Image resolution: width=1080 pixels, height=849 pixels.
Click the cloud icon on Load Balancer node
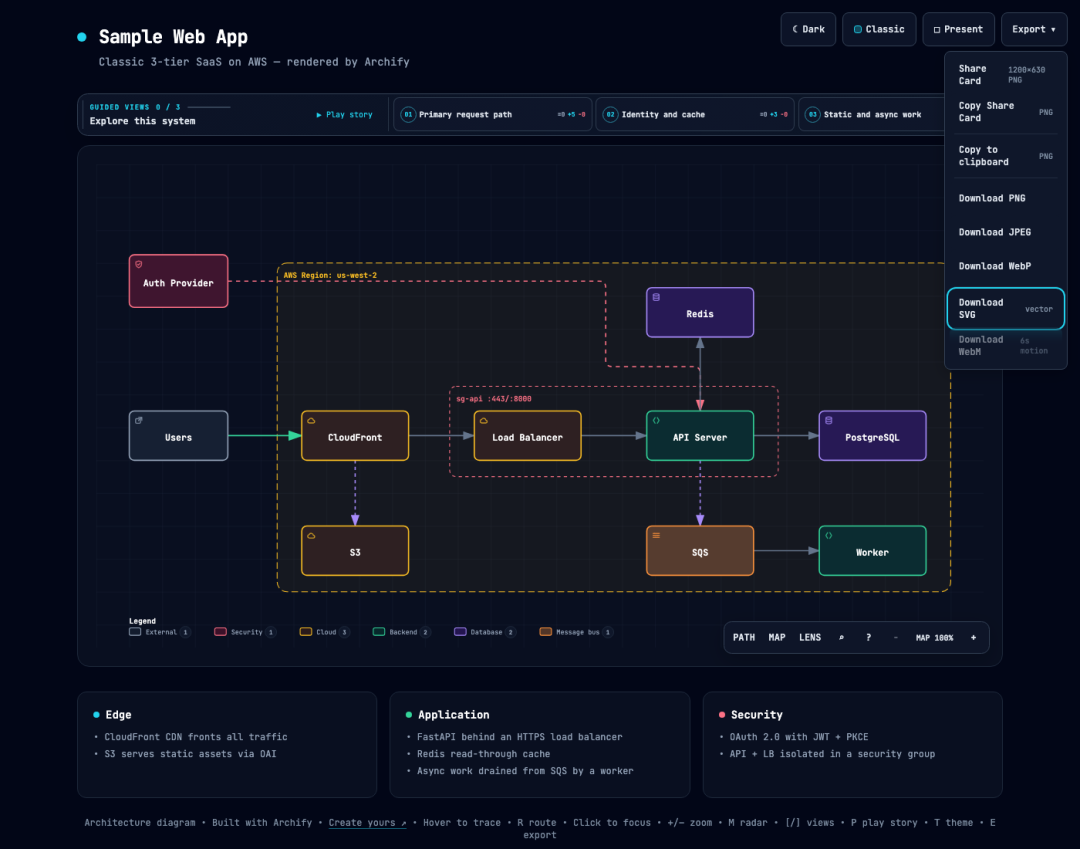tap(484, 421)
